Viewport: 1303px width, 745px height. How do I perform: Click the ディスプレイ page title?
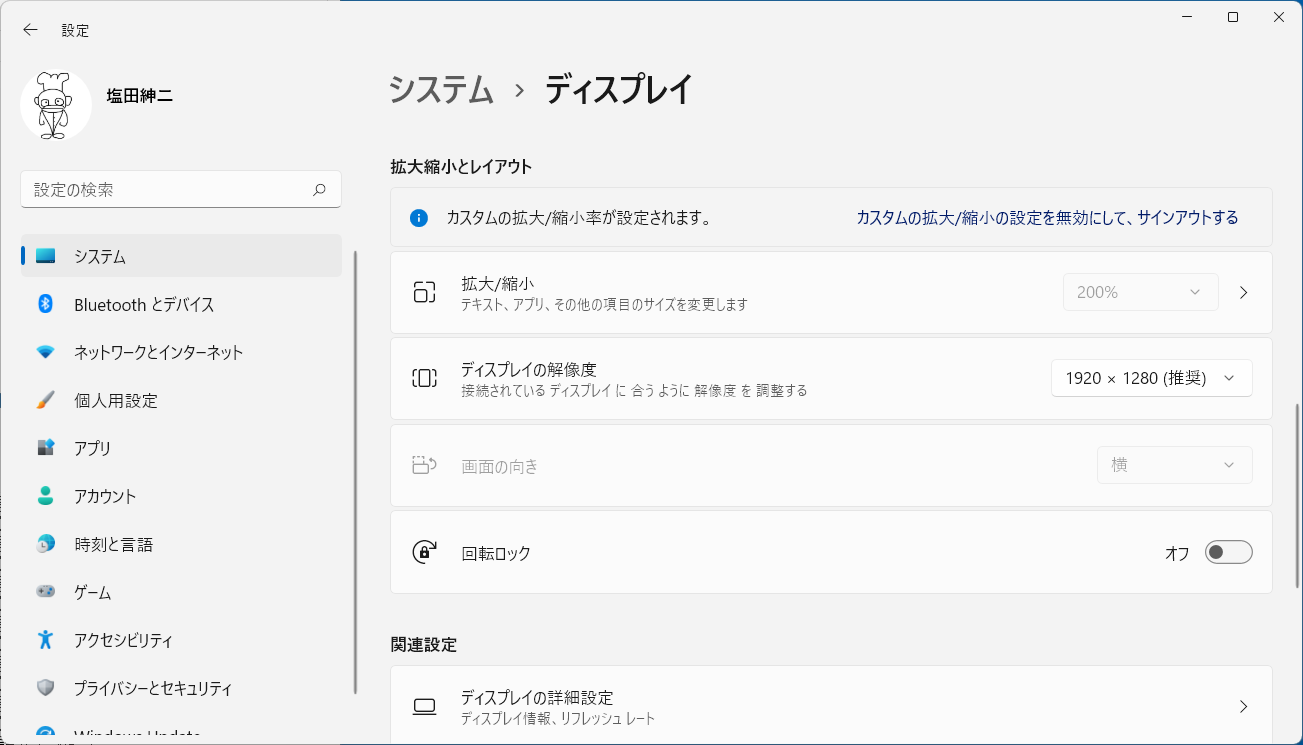[x=618, y=90]
